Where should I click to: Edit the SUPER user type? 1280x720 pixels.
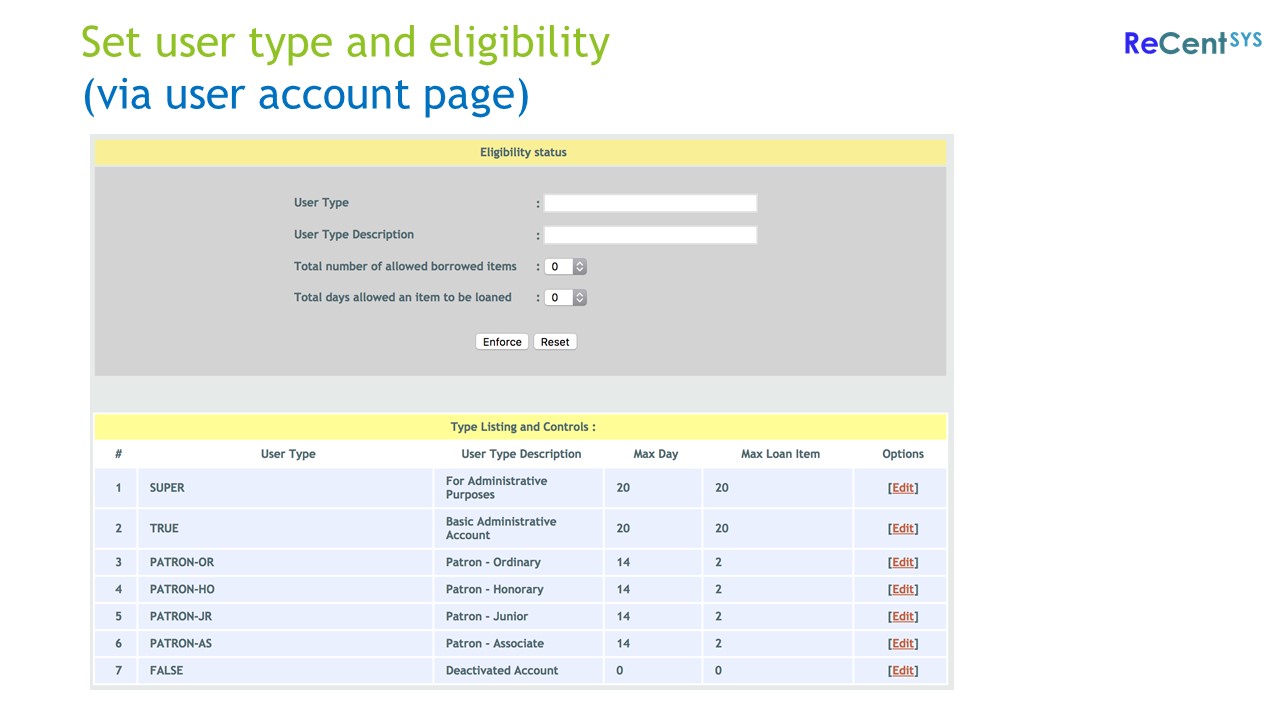click(903, 488)
